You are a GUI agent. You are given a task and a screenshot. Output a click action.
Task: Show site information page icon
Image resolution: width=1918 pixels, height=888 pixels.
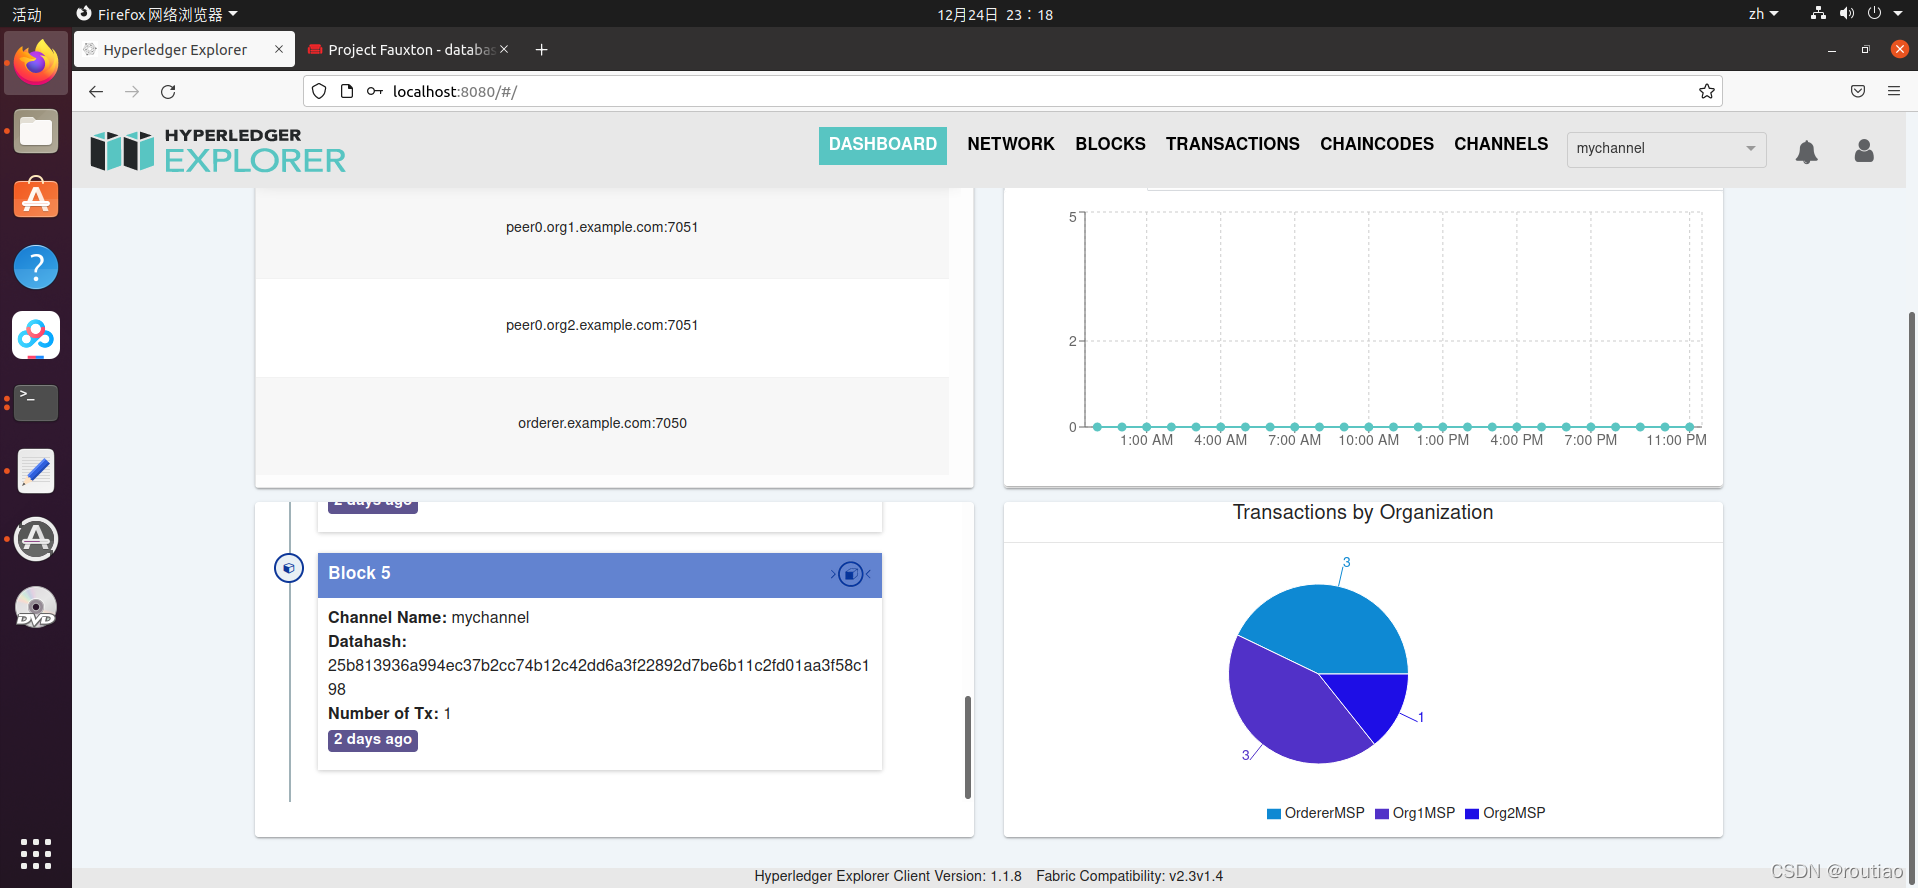click(347, 91)
